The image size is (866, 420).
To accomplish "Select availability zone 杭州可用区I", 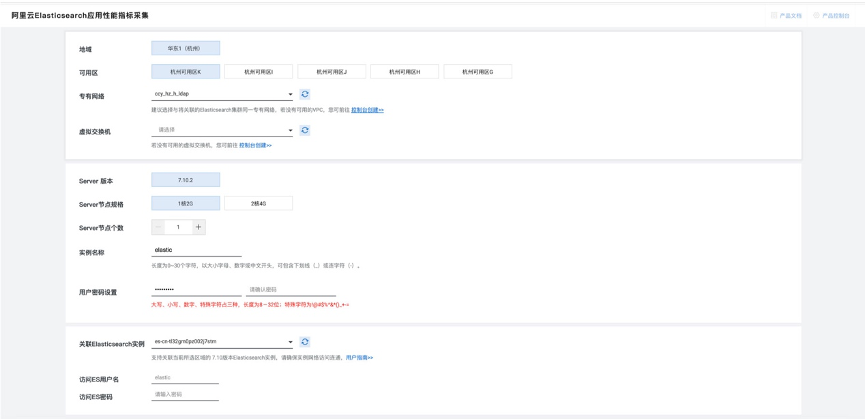I will coord(258,72).
